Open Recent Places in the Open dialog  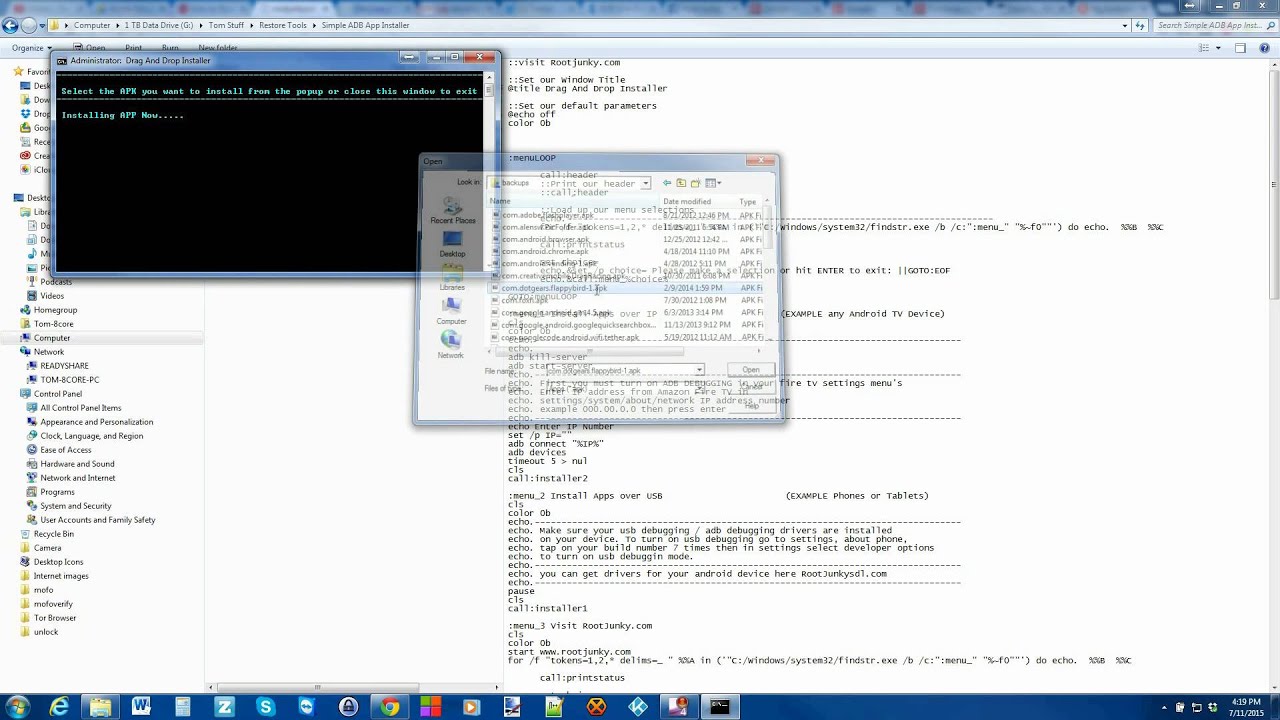point(452,212)
